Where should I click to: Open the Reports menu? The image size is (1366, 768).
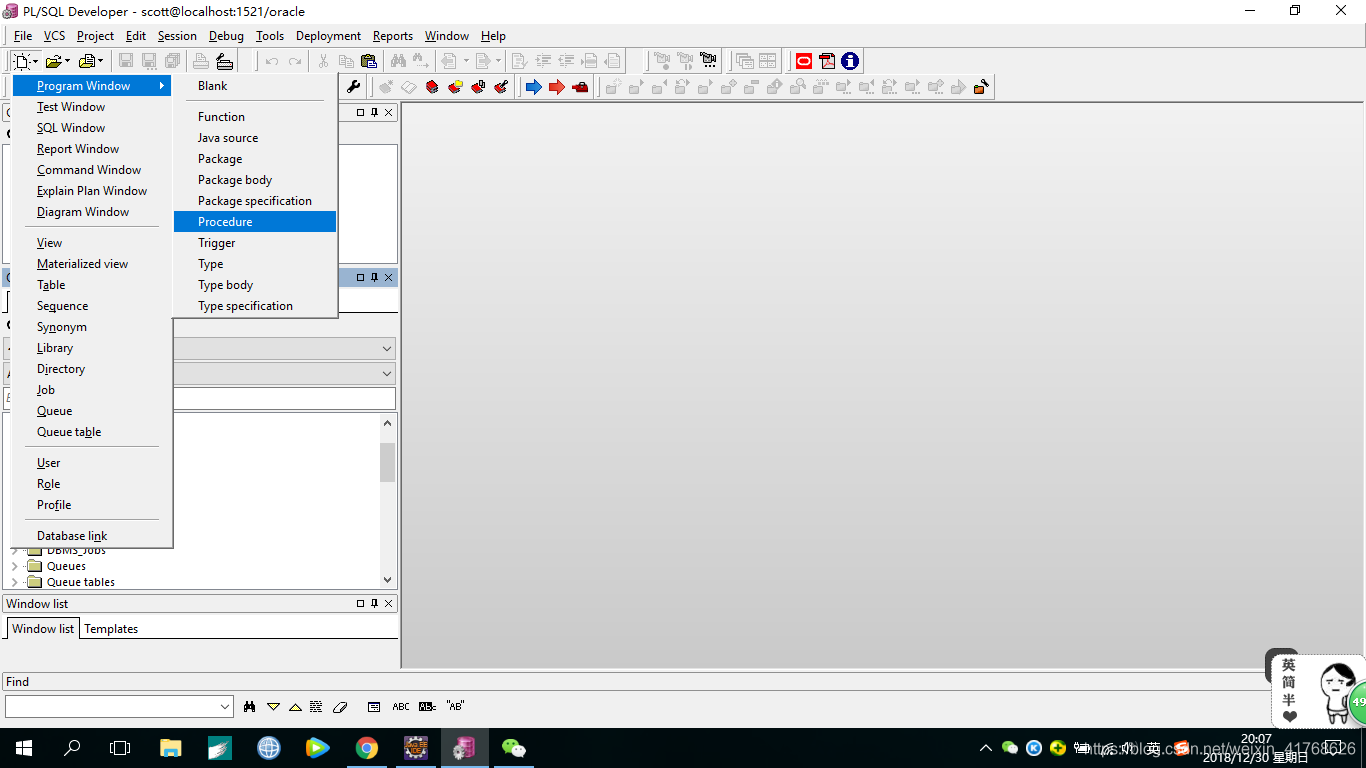pyautogui.click(x=393, y=36)
